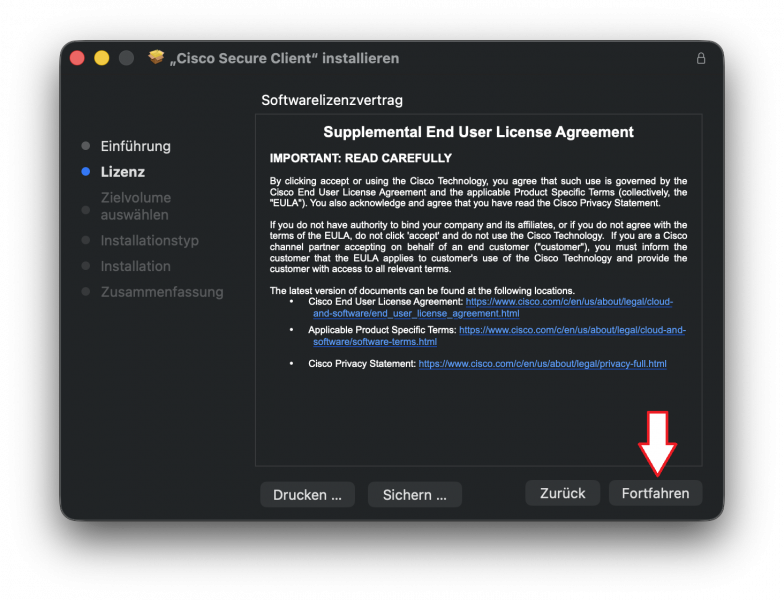This screenshot has height=600, width=784.
Task: Click the lock icon in the title bar
Action: click(x=700, y=58)
